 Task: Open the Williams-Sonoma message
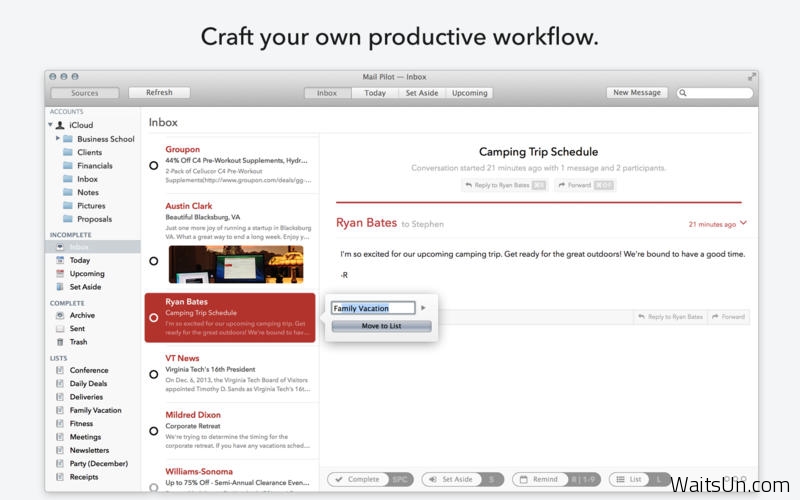tap(232, 477)
